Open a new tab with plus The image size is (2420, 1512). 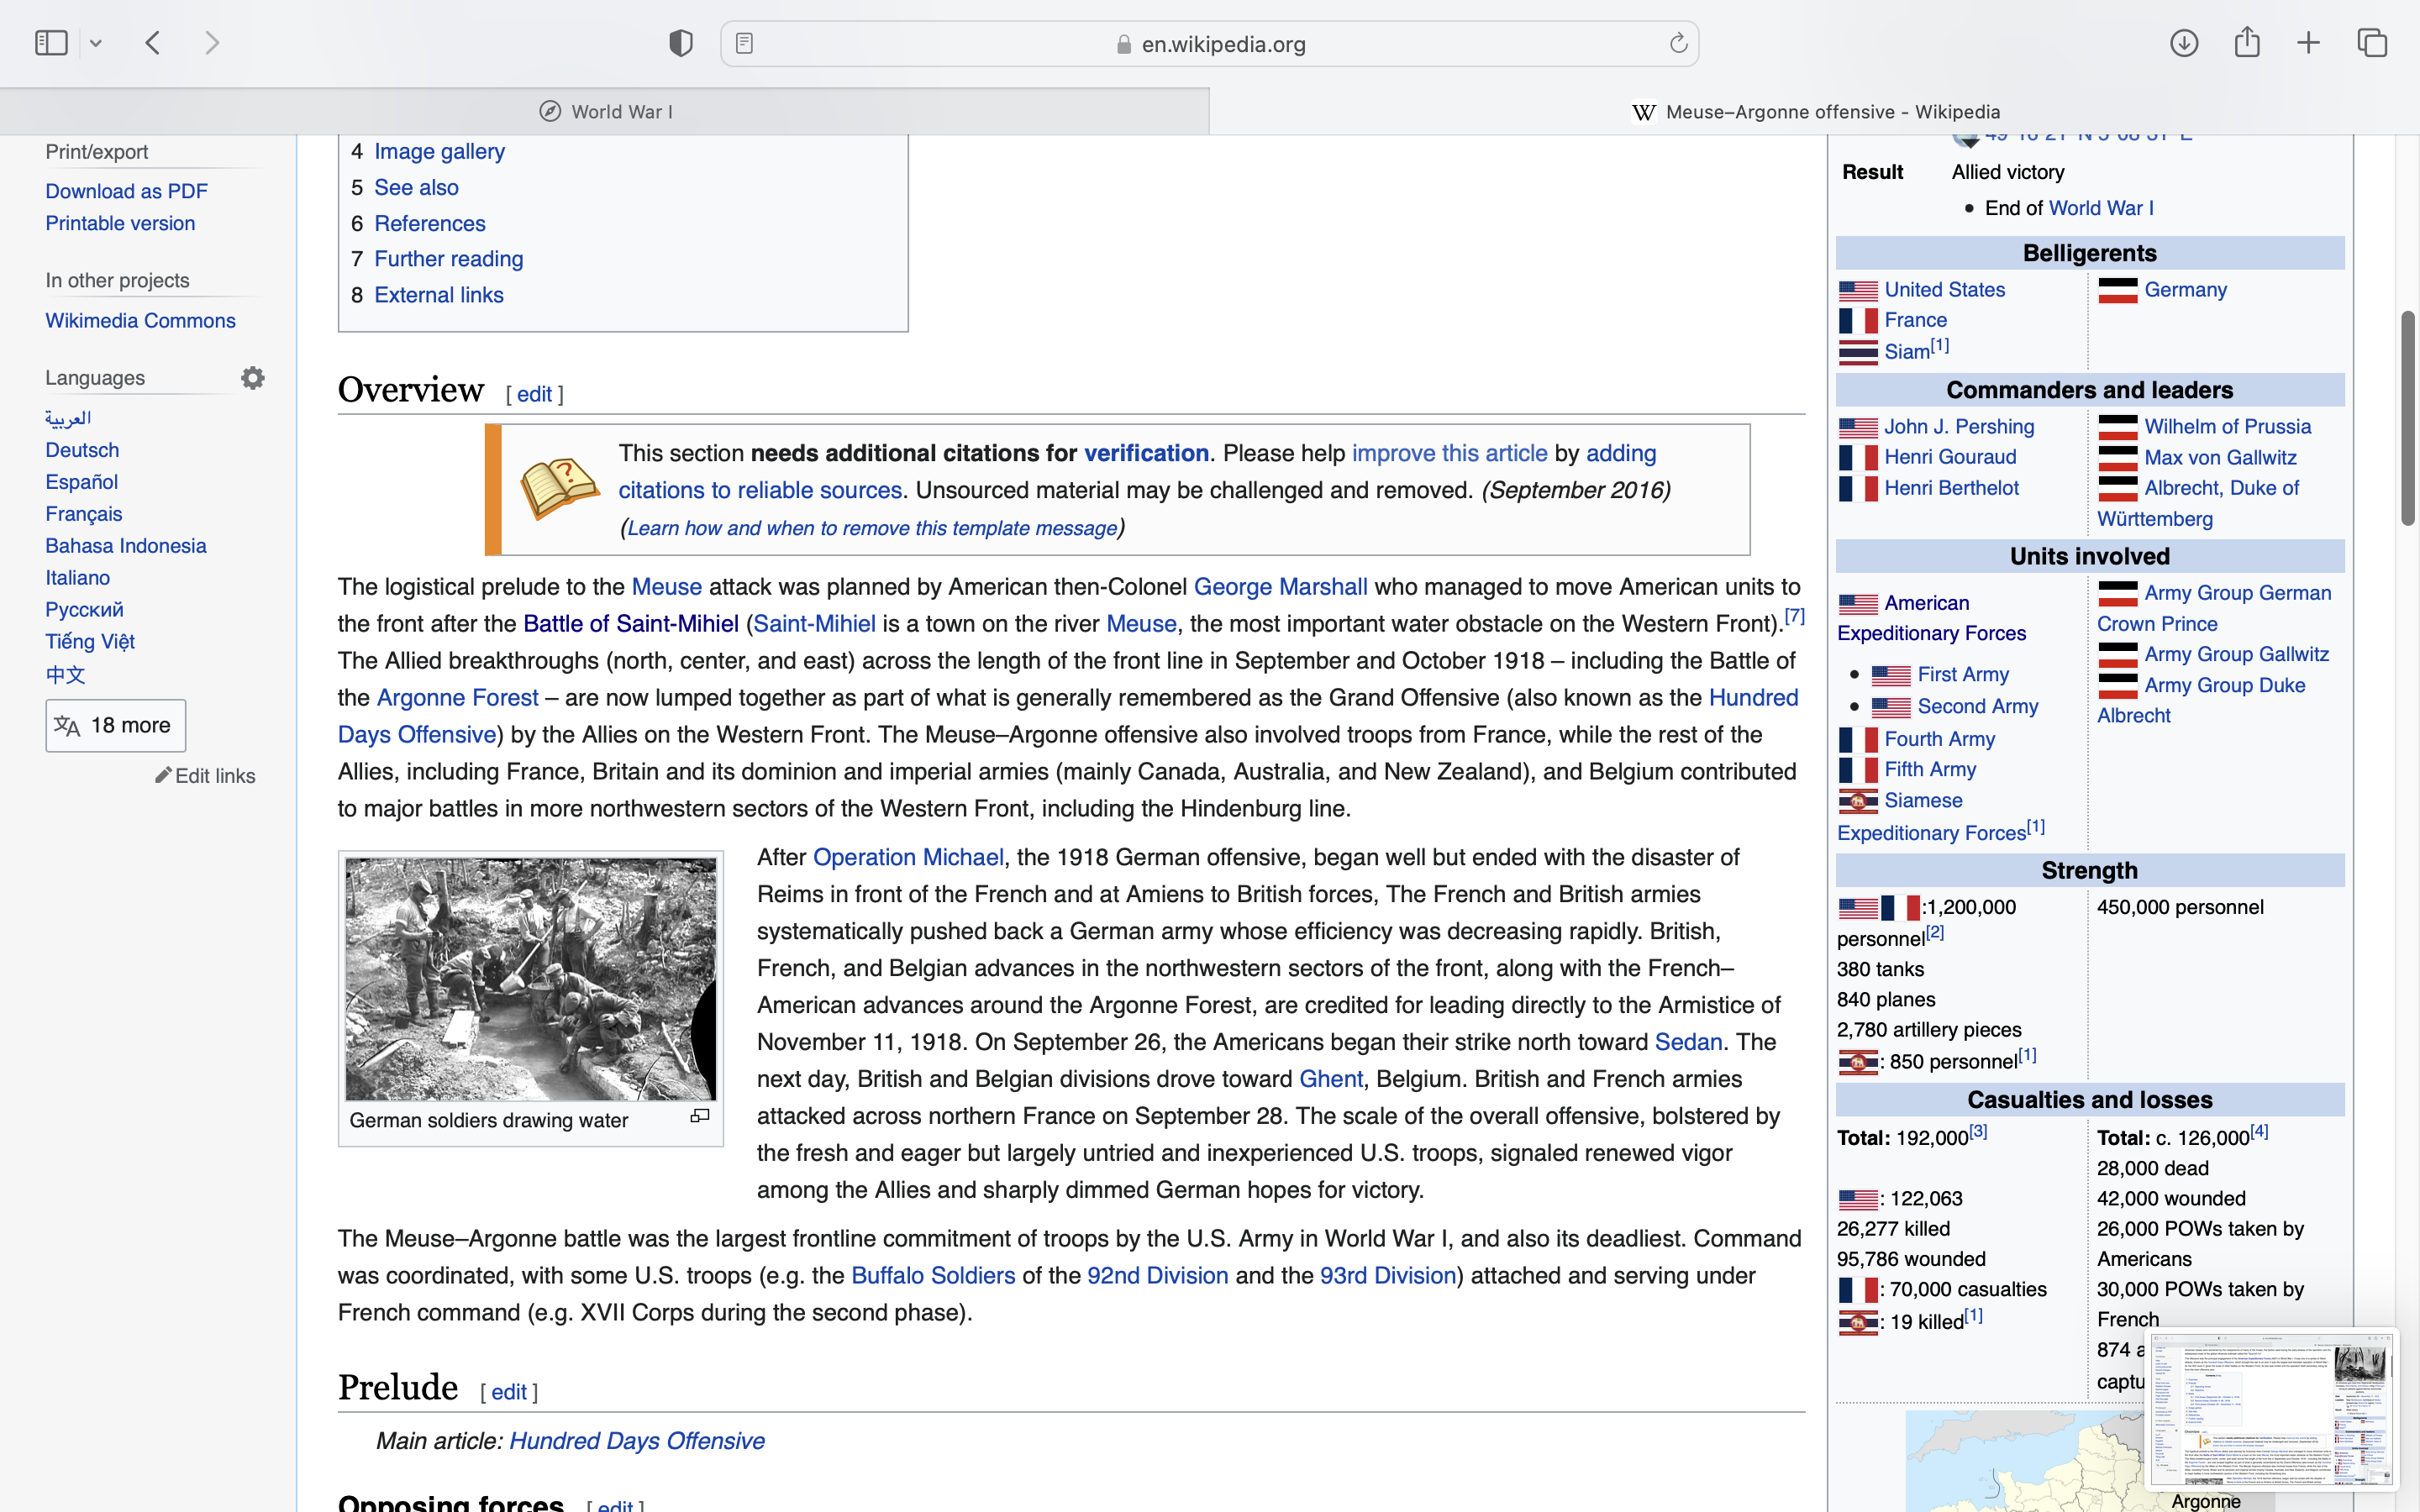click(2308, 43)
